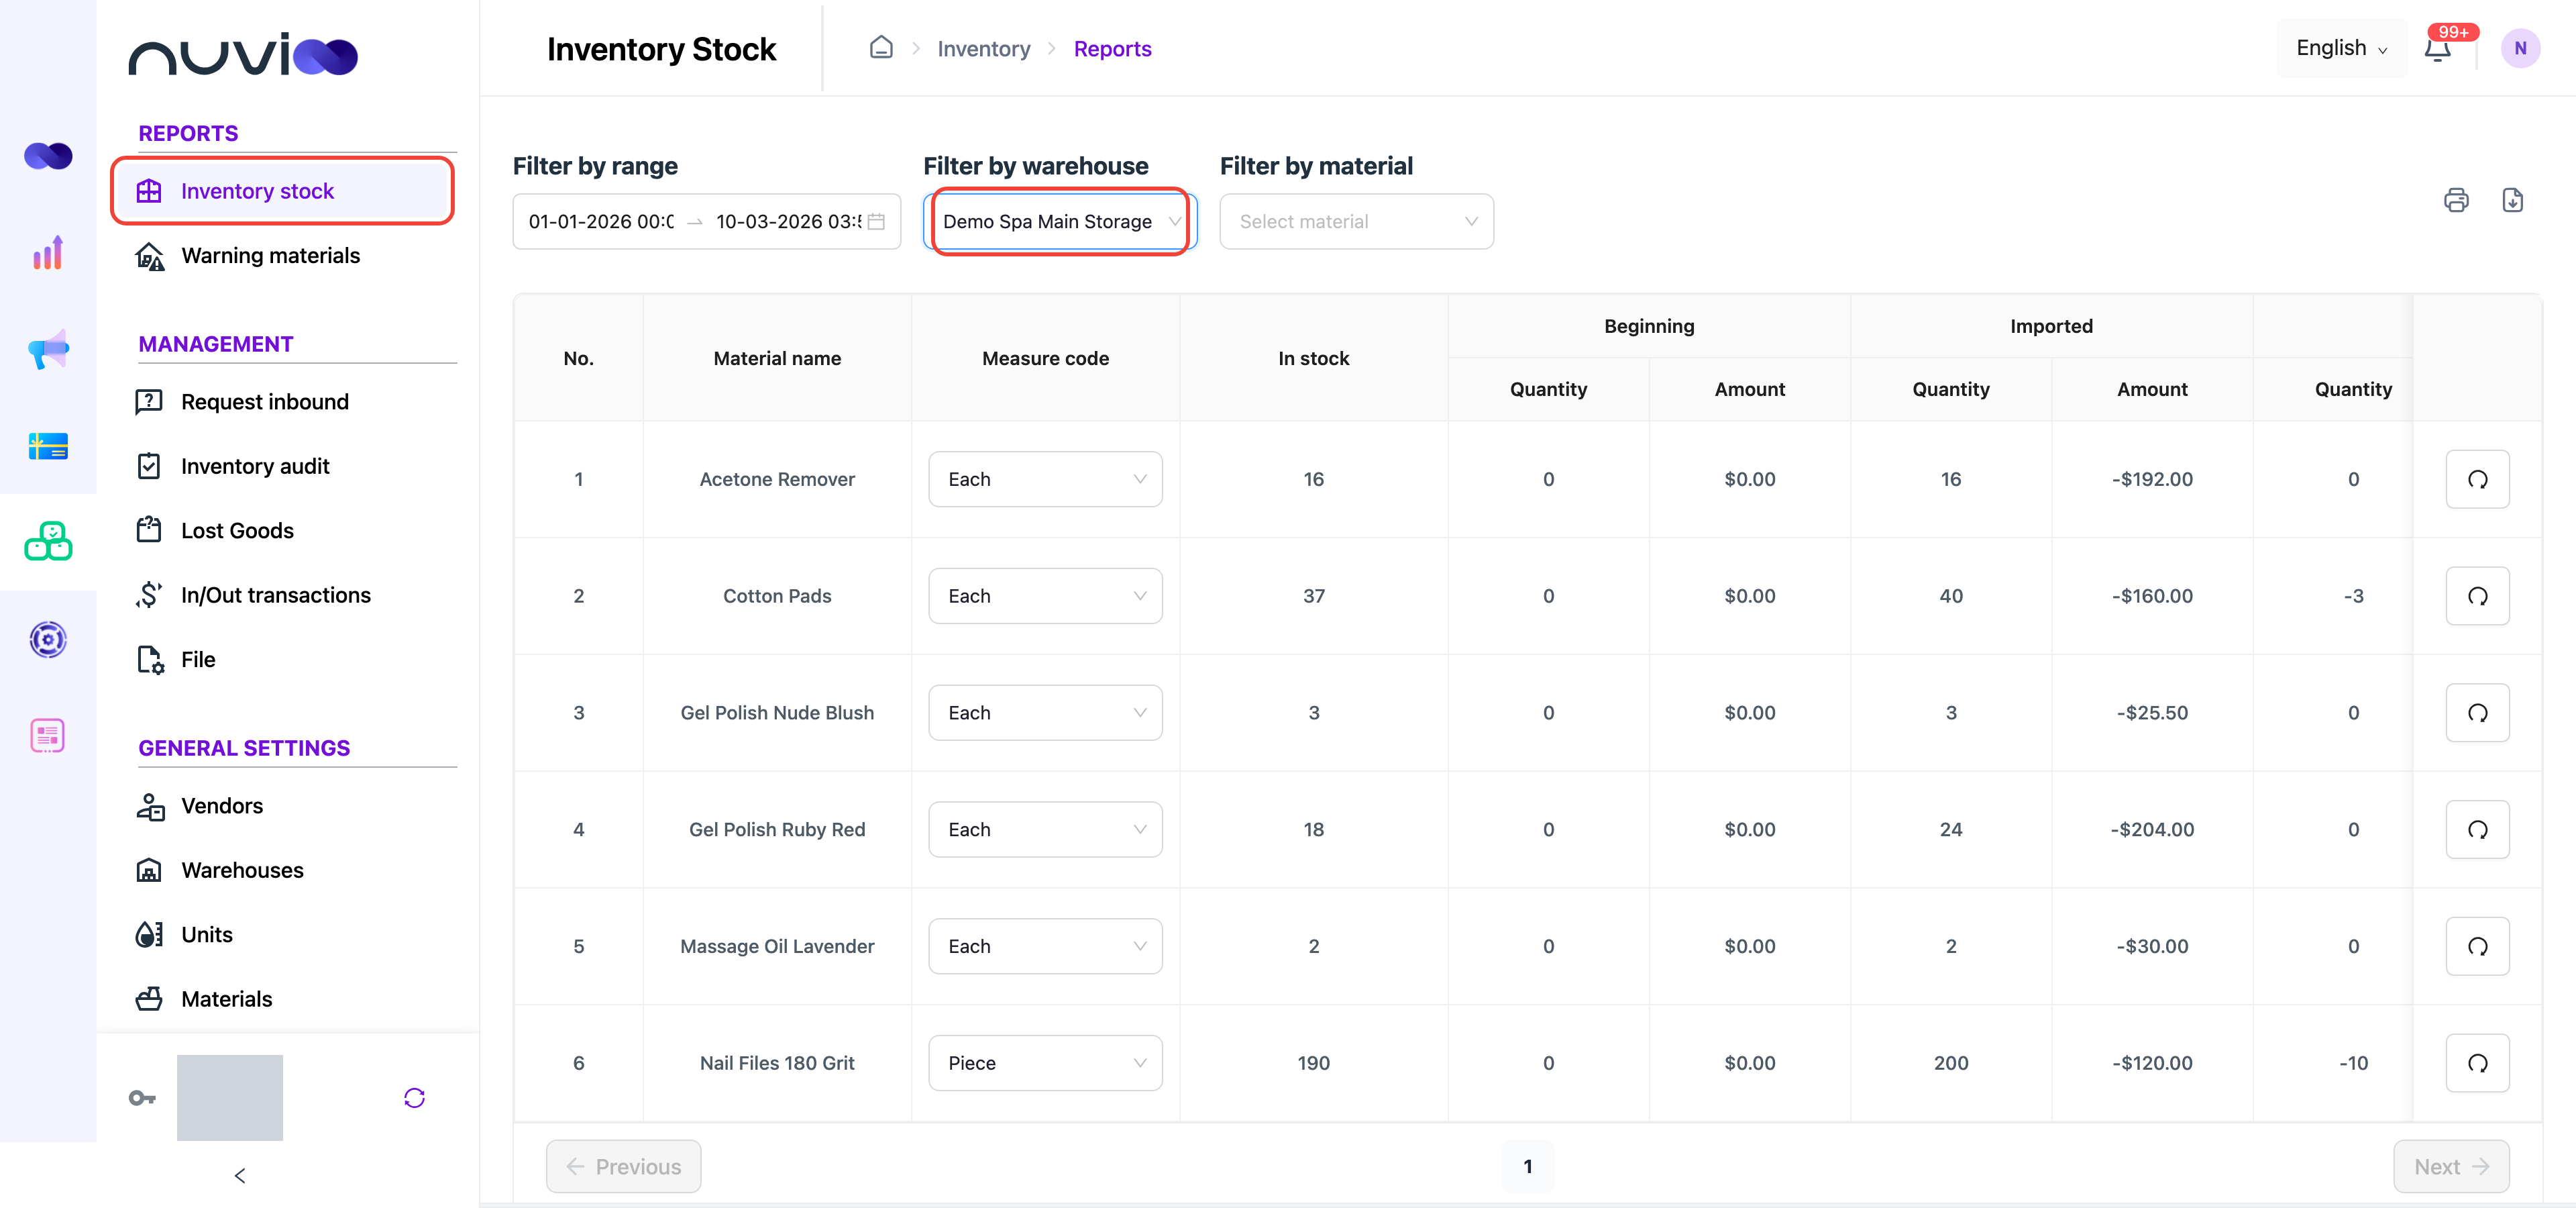This screenshot has width=2576, height=1208.
Task: Click the key icon at sidebar bottom
Action: click(x=142, y=1098)
